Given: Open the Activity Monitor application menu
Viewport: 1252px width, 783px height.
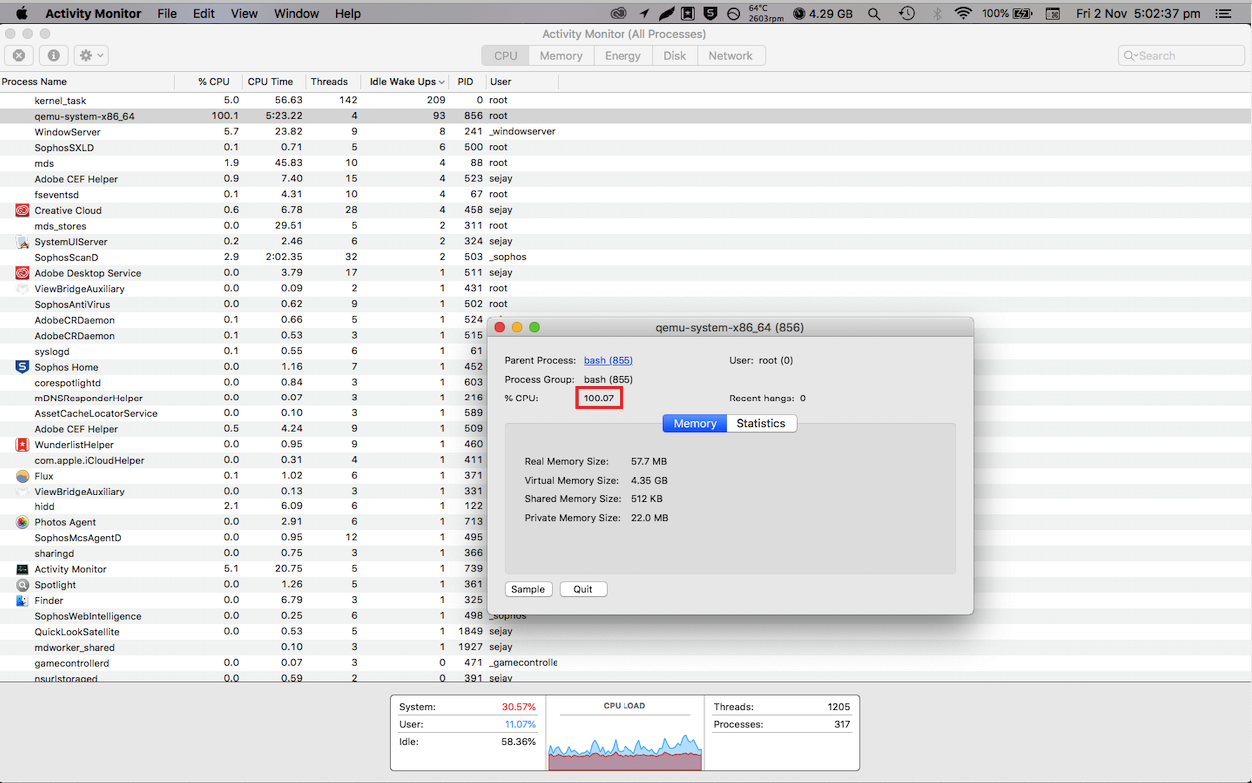Looking at the screenshot, I should (x=93, y=14).
